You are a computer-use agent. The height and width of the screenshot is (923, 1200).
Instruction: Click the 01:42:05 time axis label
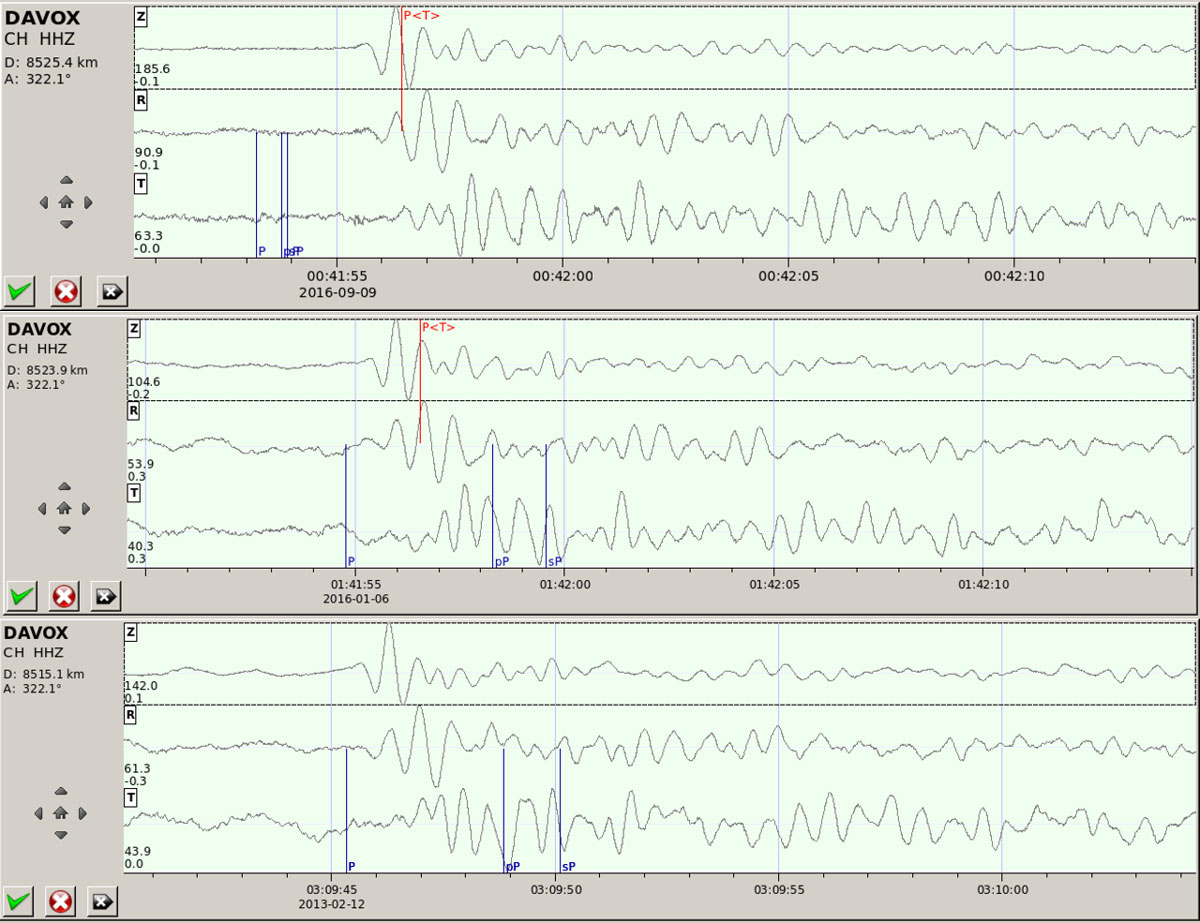(x=773, y=584)
